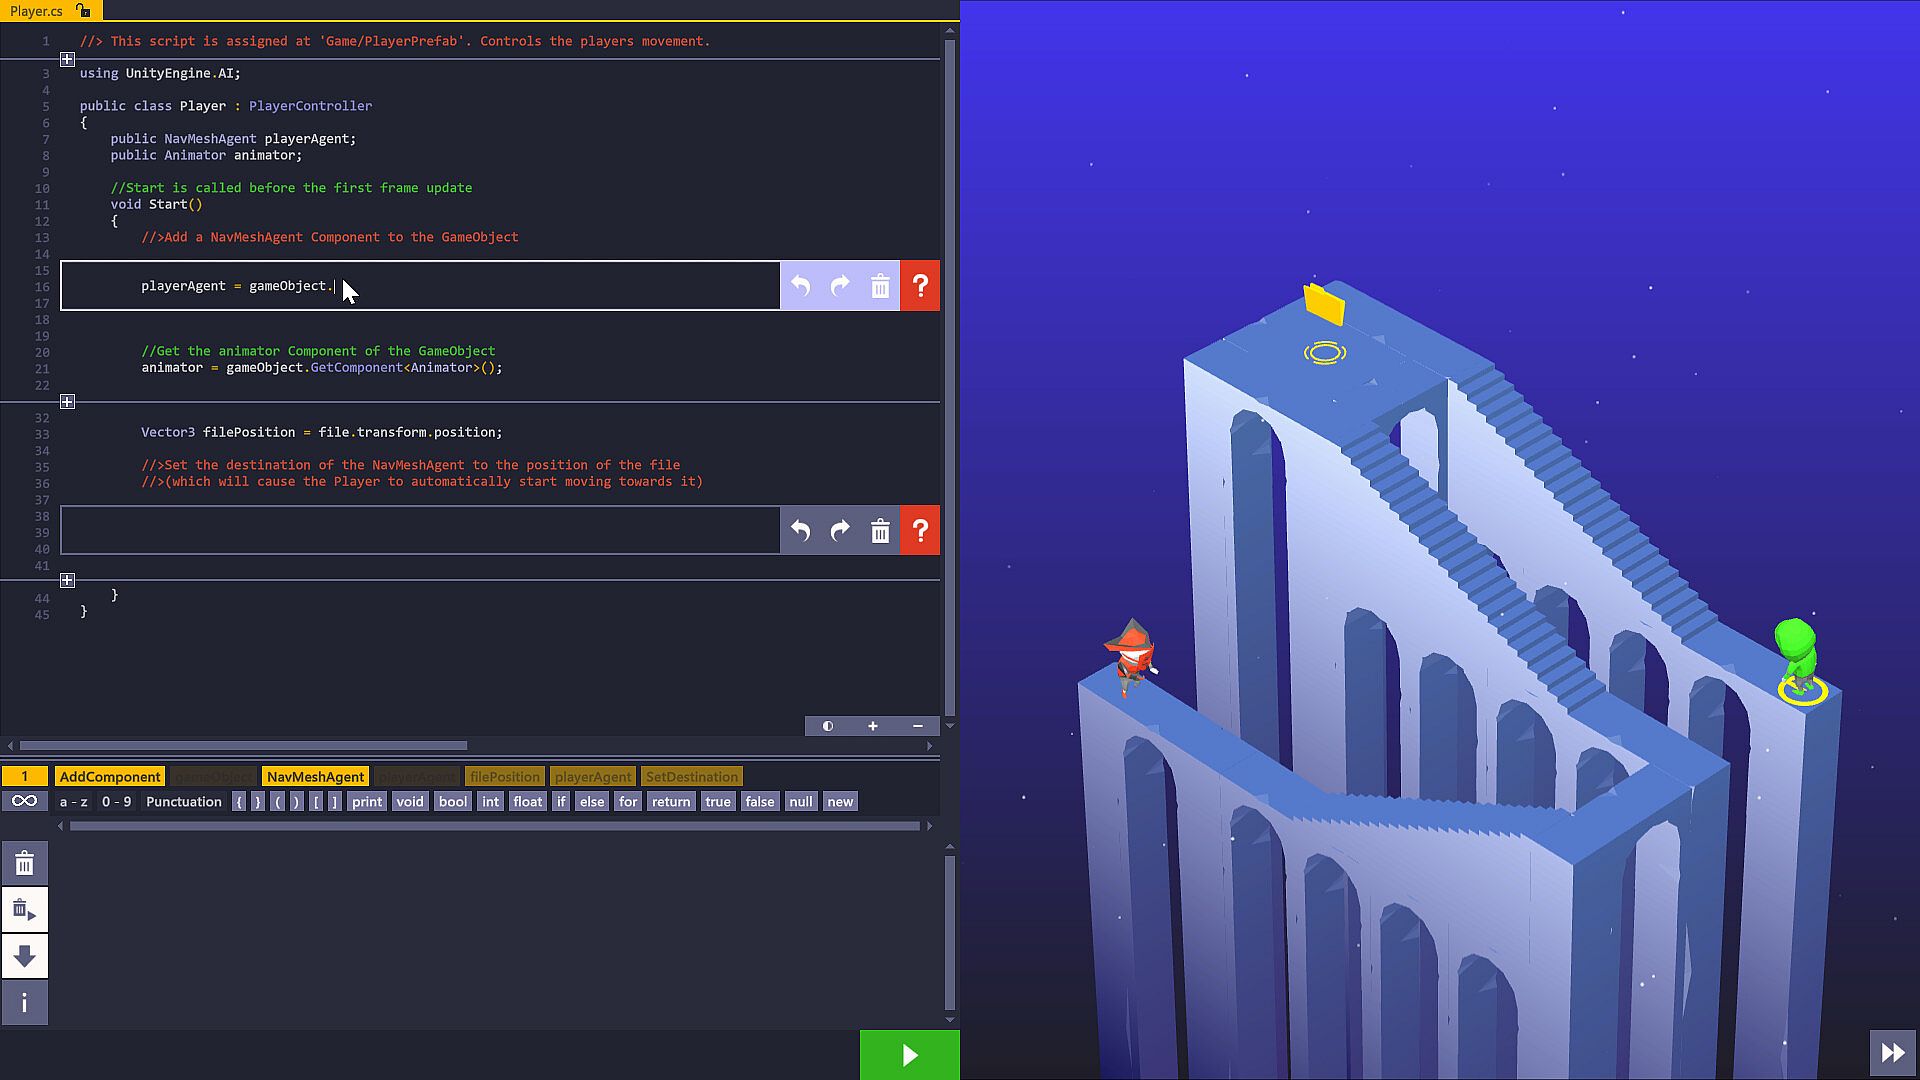Click redo arrow on the first code box

click(840, 286)
